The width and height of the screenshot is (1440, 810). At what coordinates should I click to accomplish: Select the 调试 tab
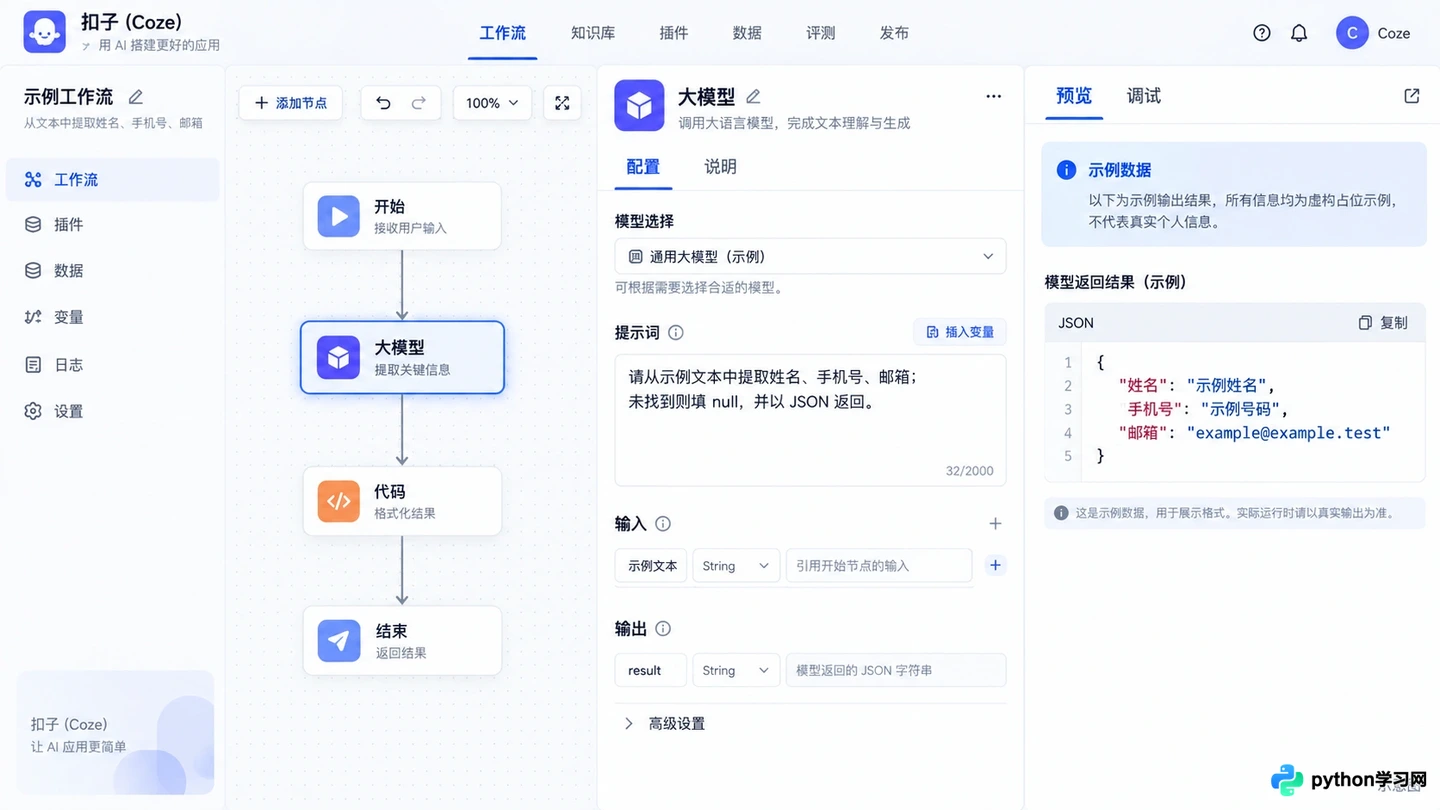1144,96
